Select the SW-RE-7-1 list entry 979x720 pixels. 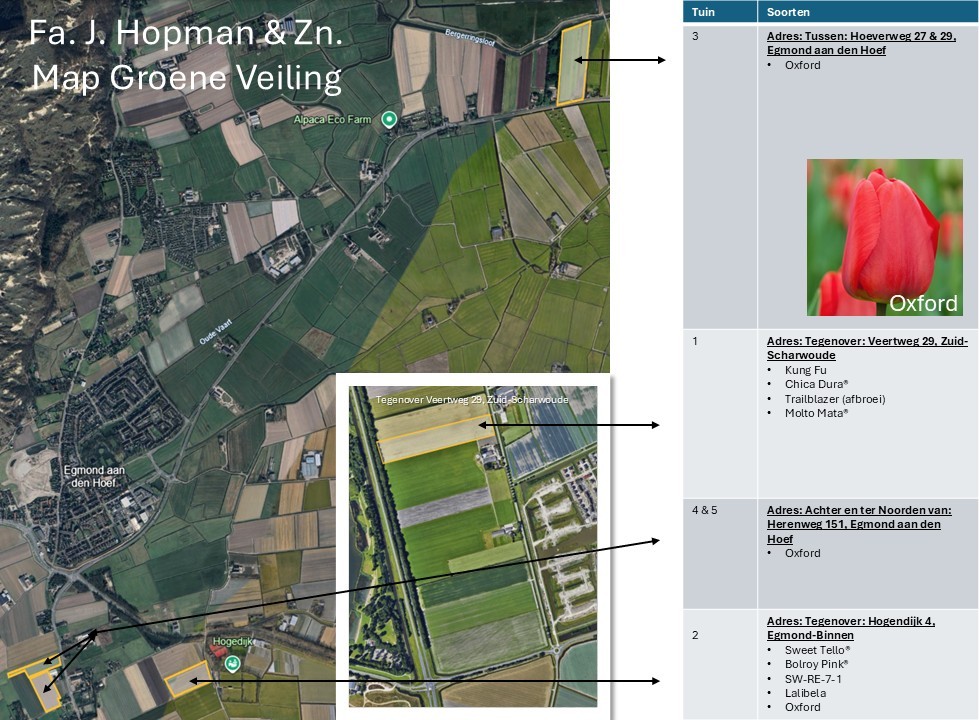pyautogui.click(x=813, y=679)
